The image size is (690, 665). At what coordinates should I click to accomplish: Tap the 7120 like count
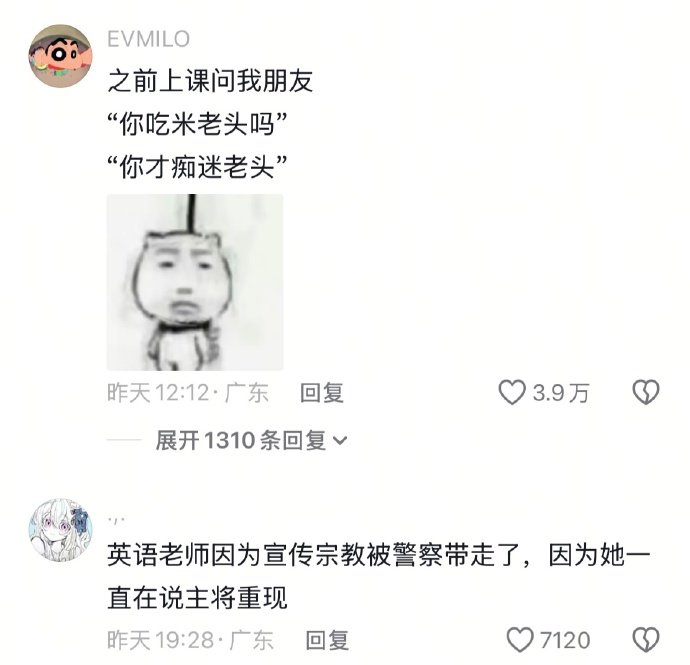click(x=565, y=640)
